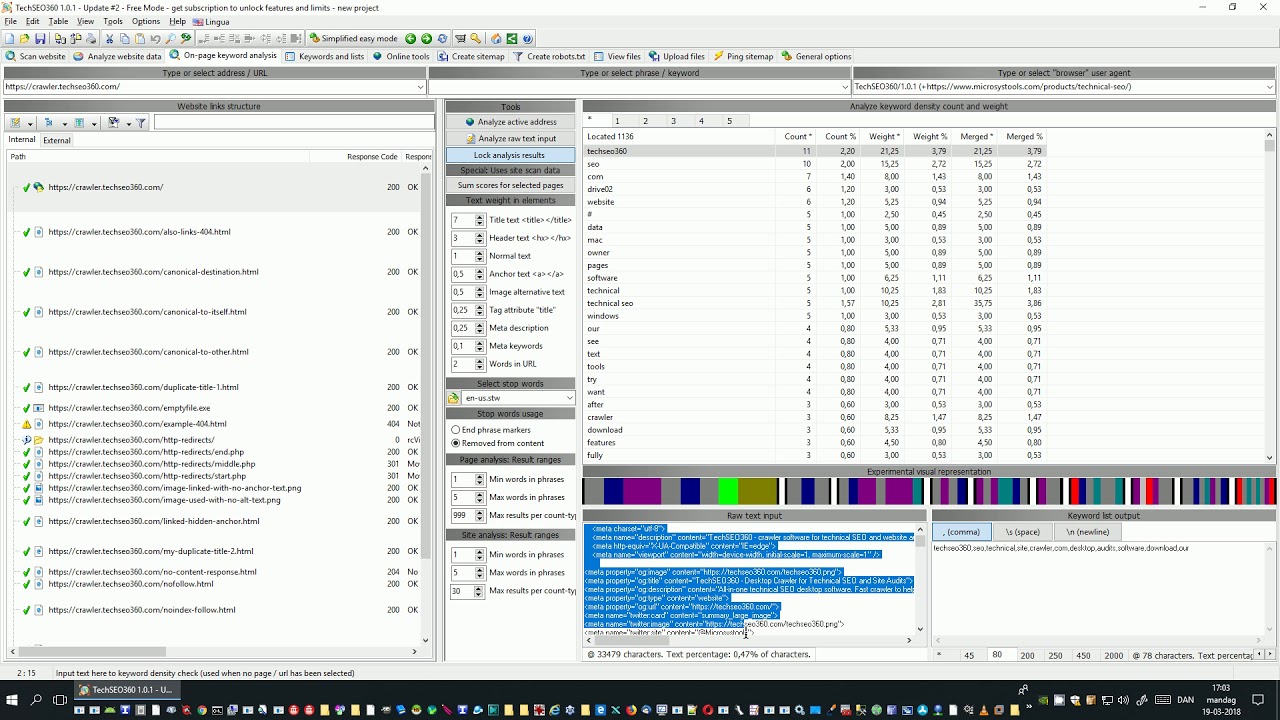Select the End phrase markers option

pos(456,430)
